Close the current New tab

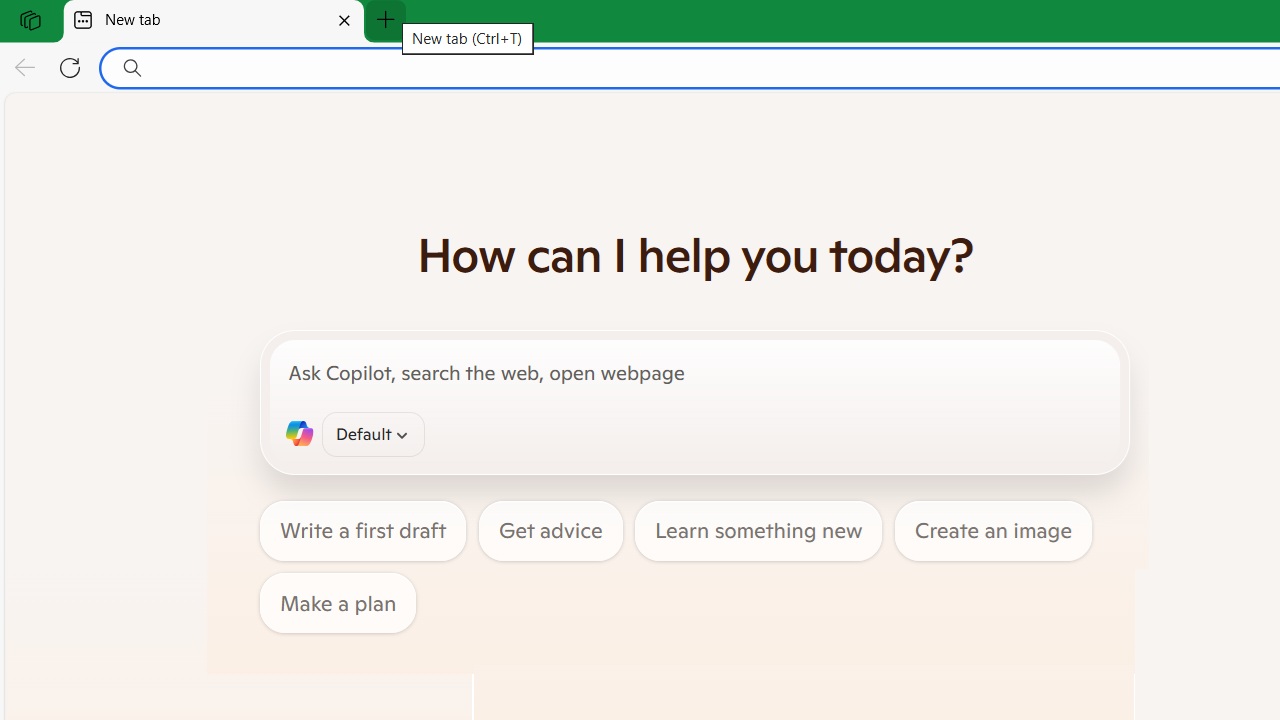coord(344,20)
